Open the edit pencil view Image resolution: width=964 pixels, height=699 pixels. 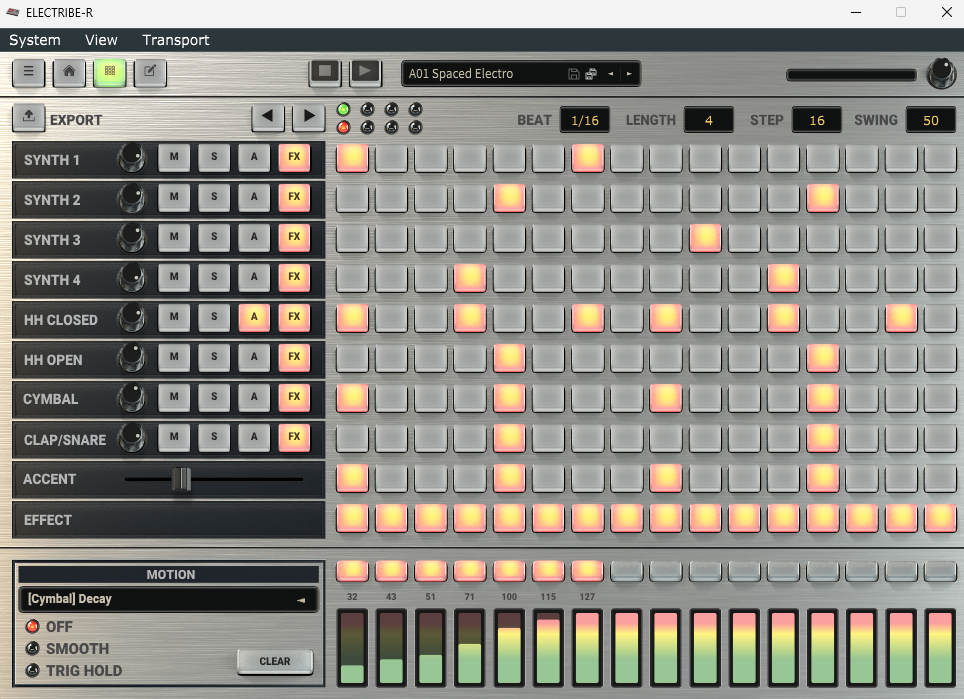tap(150, 73)
